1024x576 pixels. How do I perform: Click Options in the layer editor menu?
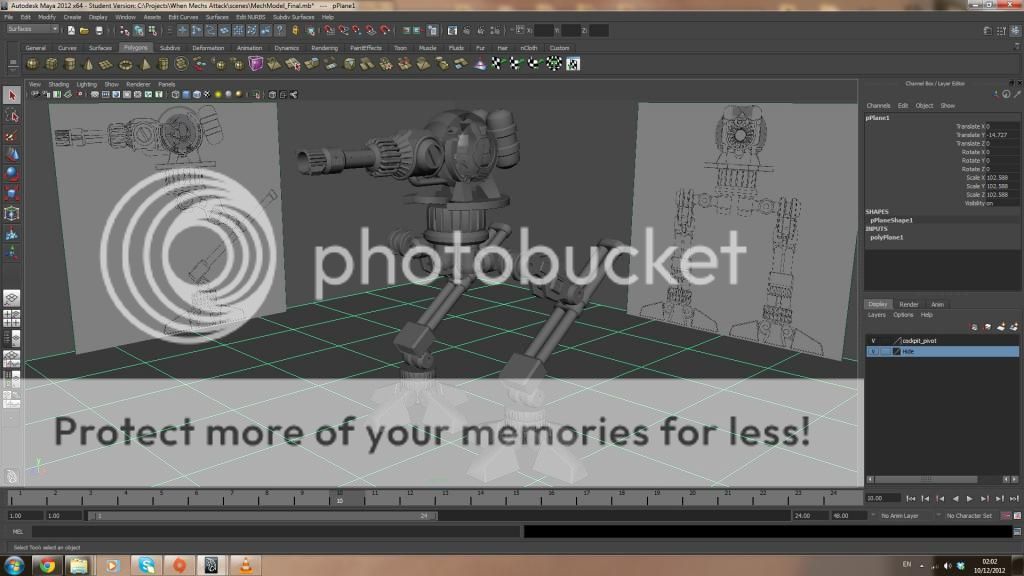click(903, 315)
